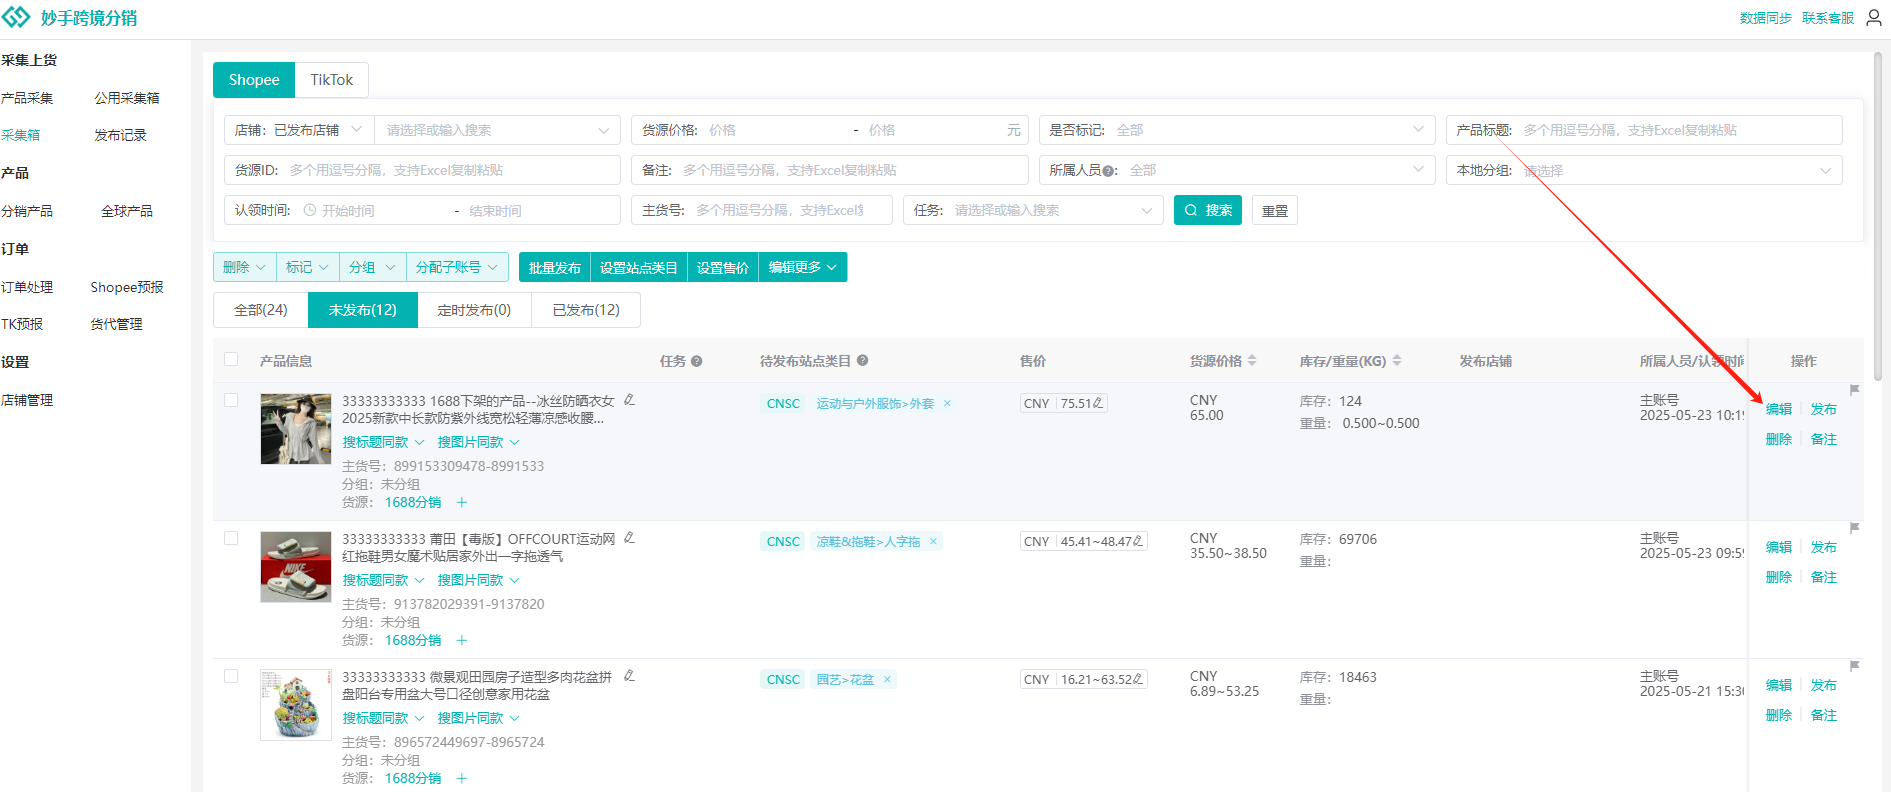The image size is (1891, 792).
Task: Click the 任务 help question icon
Action: coord(697,361)
